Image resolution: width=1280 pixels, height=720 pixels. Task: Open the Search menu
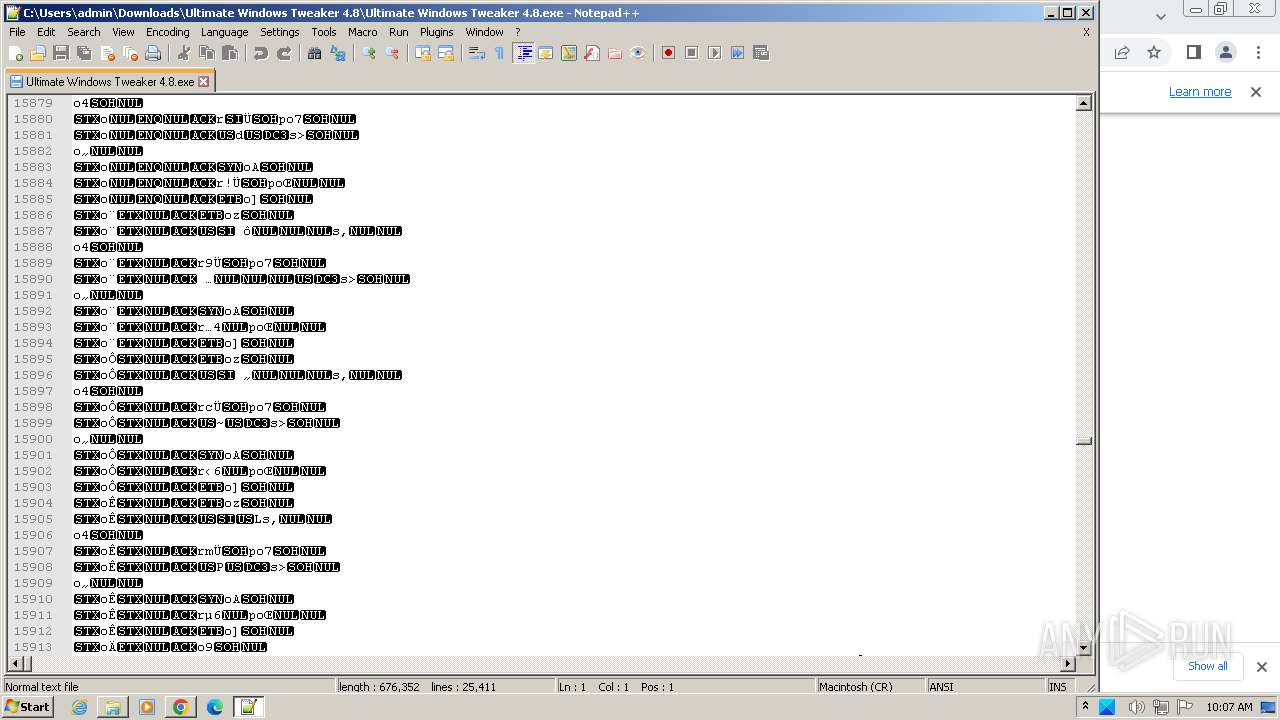tap(84, 32)
